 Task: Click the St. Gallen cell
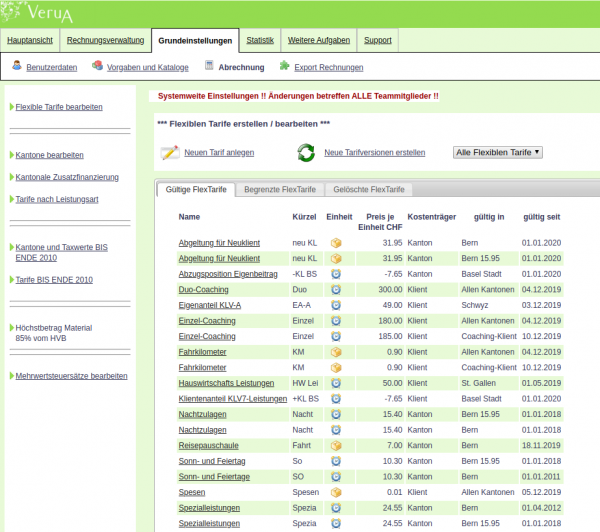(478, 383)
